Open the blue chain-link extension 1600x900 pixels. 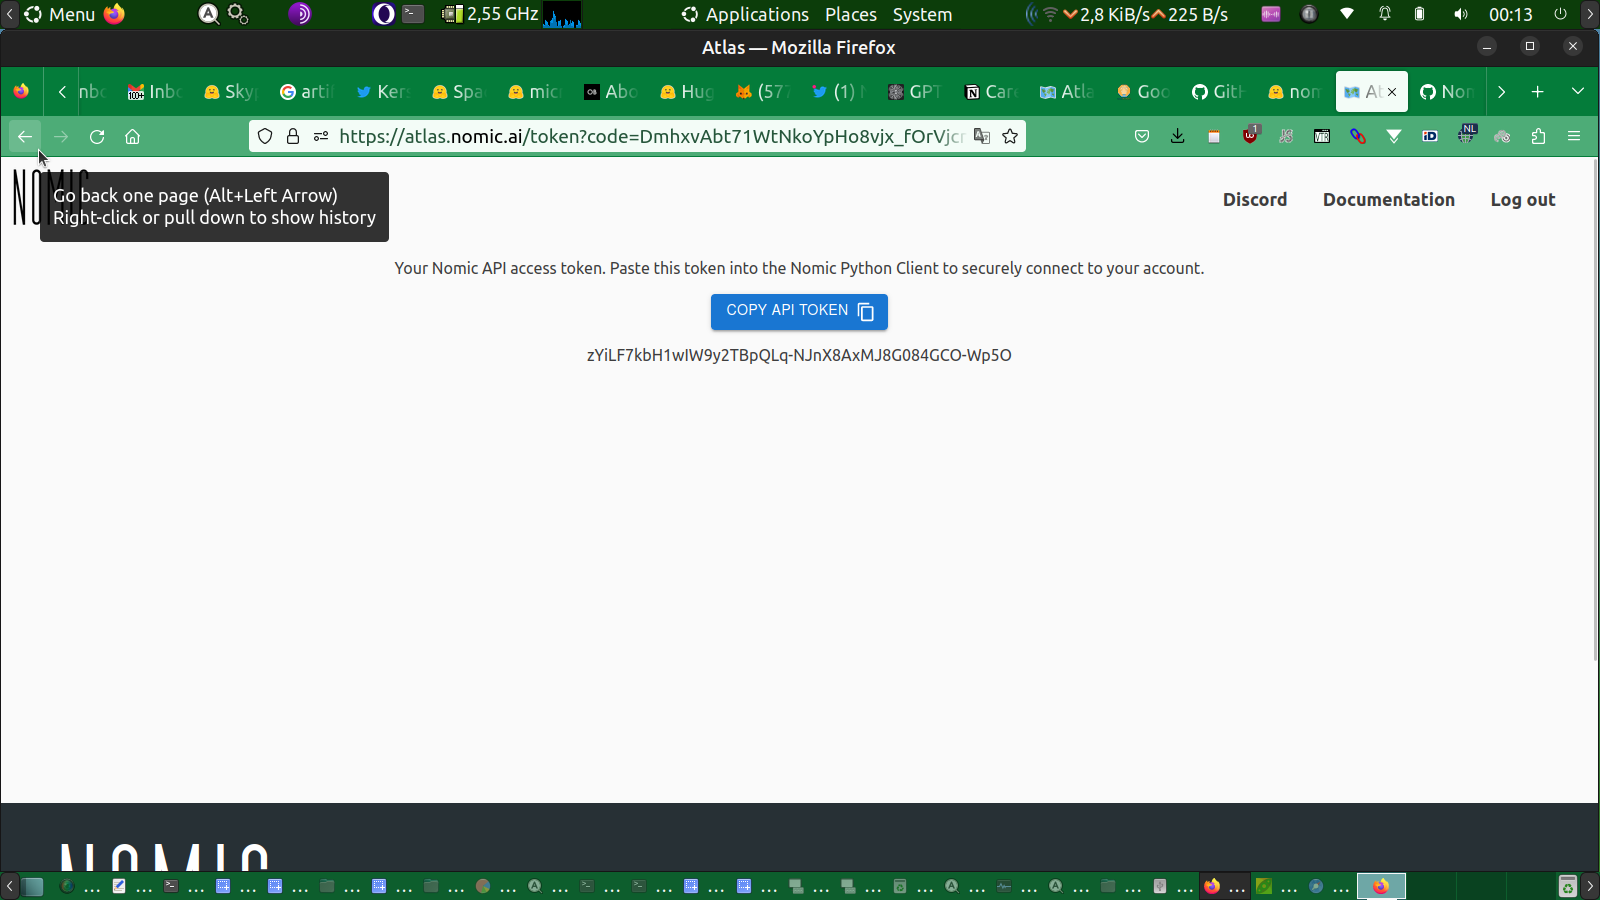1358,137
